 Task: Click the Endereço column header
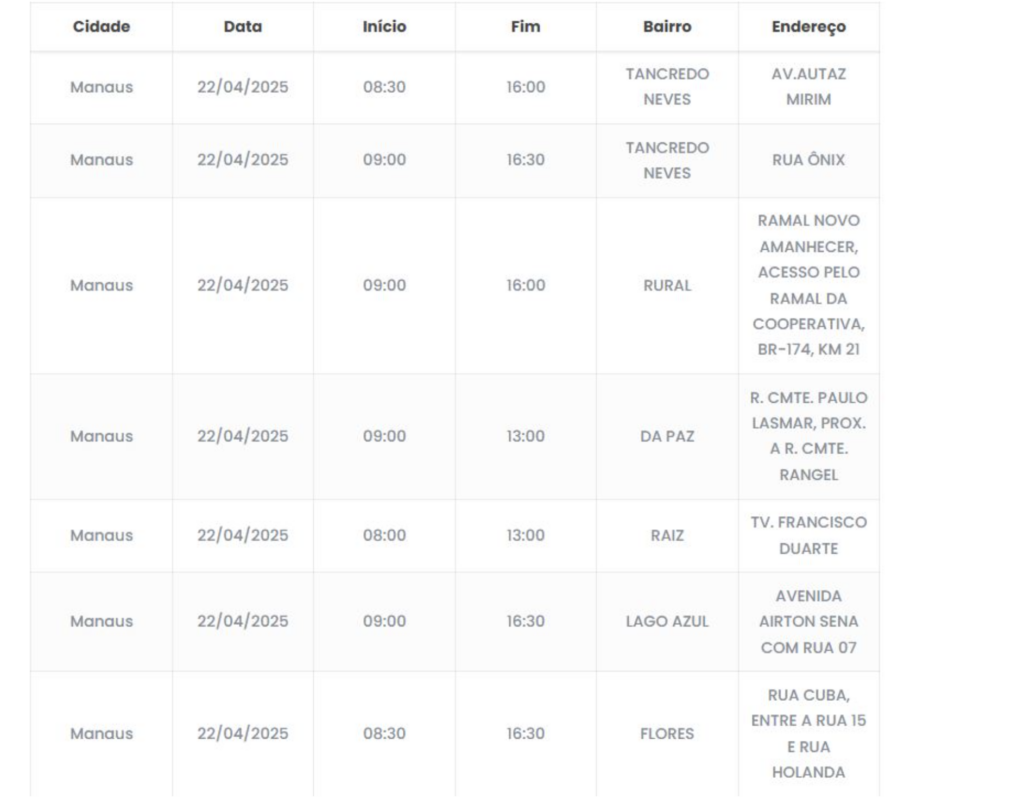(809, 27)
